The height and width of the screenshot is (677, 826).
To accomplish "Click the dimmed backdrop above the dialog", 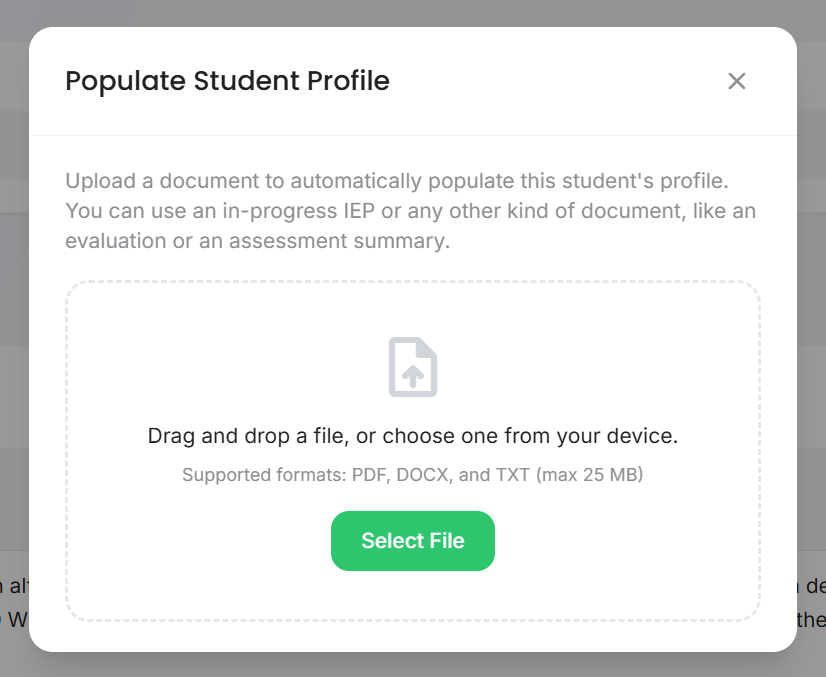I will 413,12.
